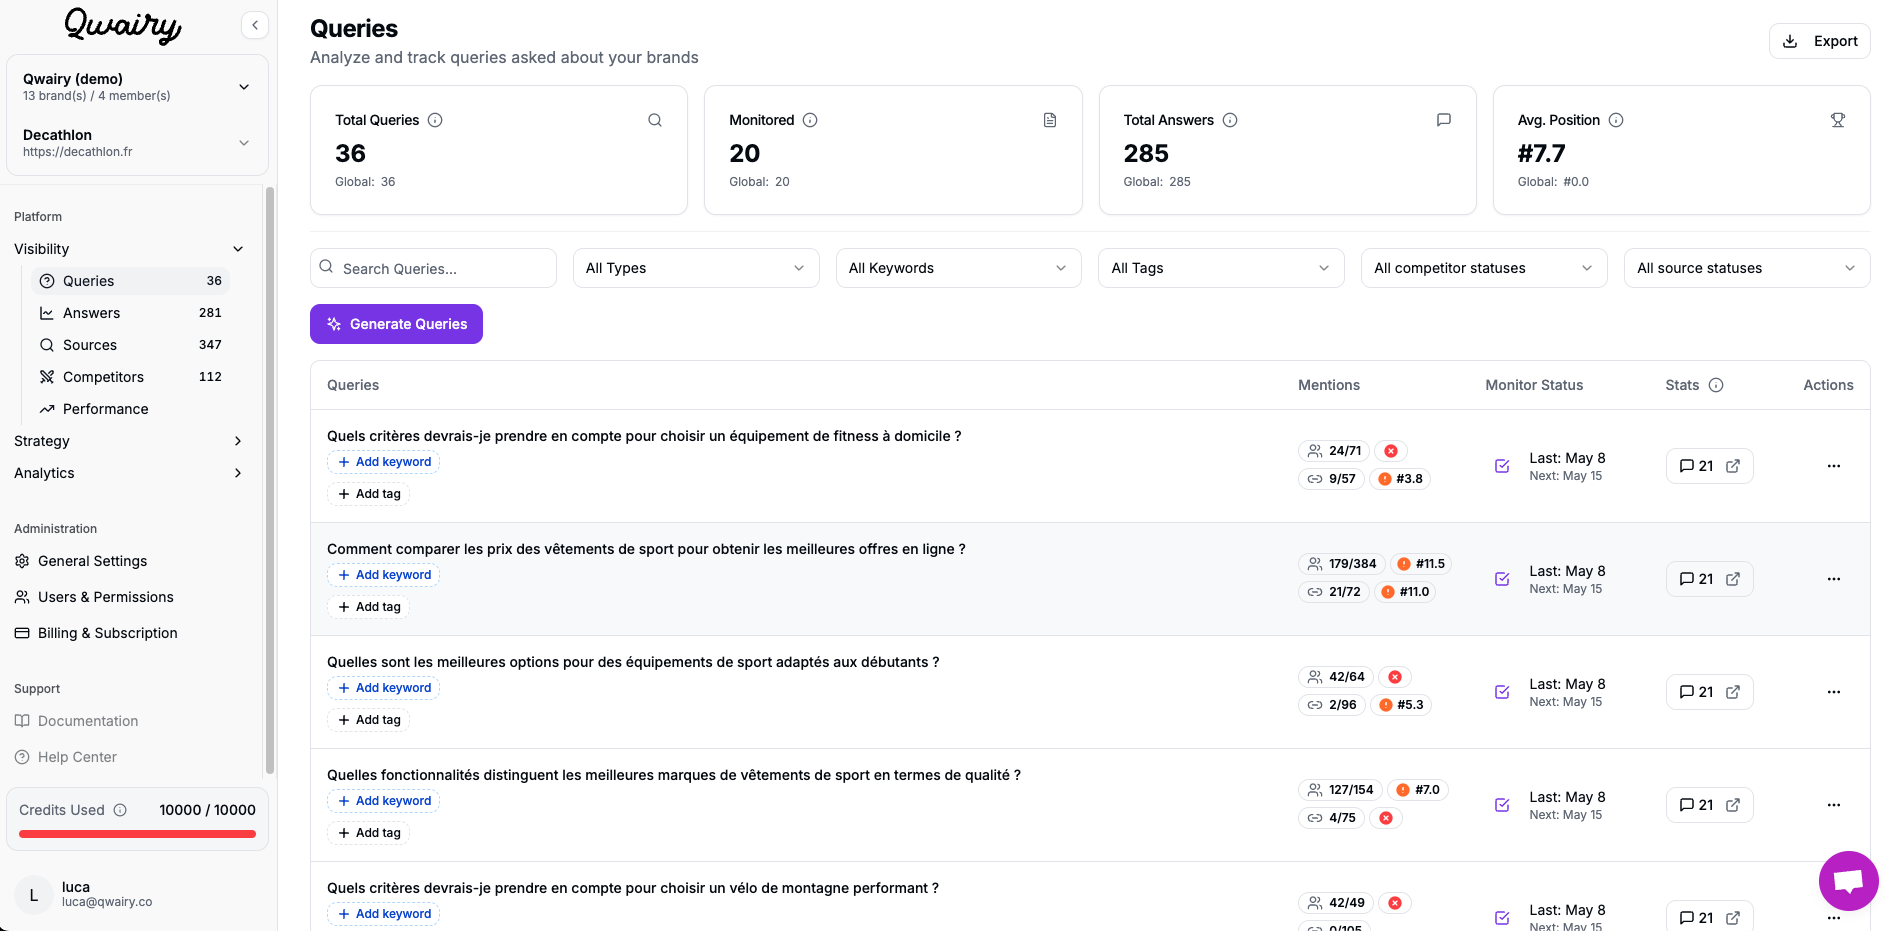Click the Generate Queries button
The image size is (1885, 931).
[396, 324]
